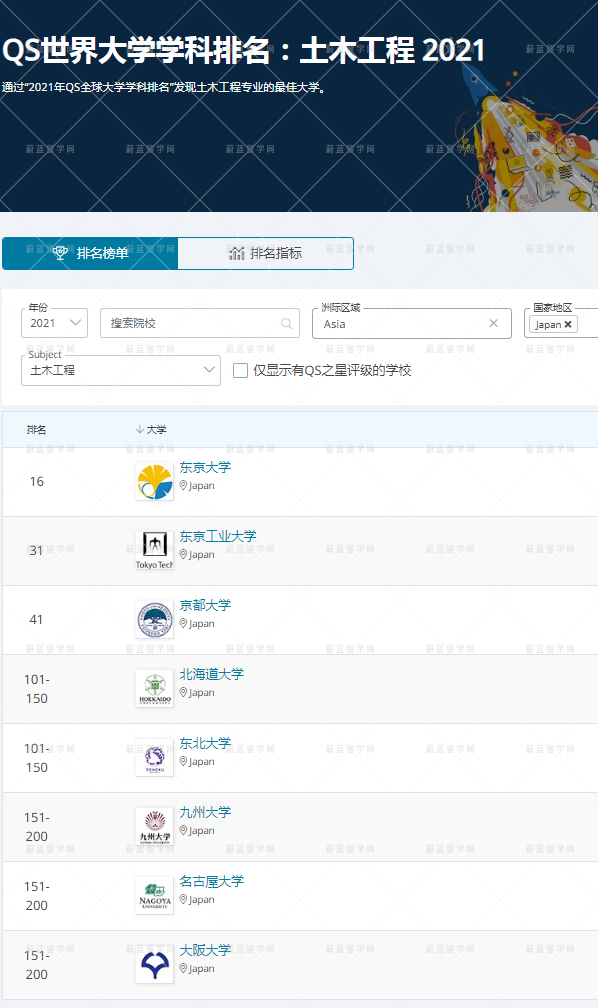Viewport: 598px width, 1008px height.
Task: Open the 东京大学 link
Action: click(205, 467)
